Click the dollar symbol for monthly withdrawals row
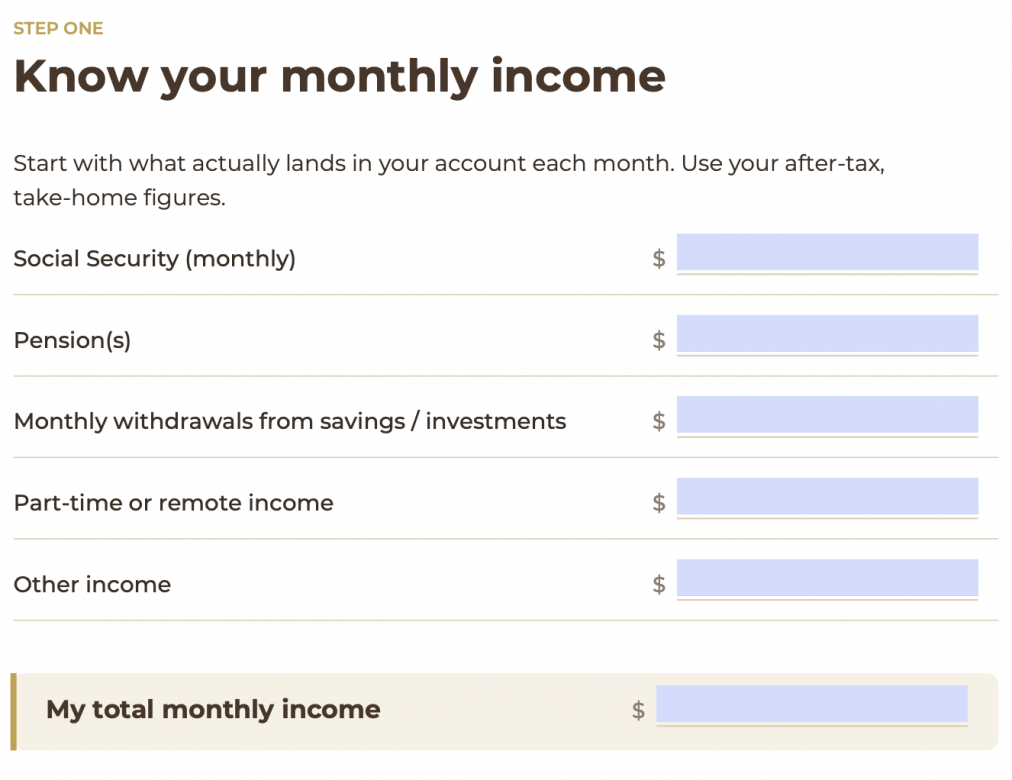The width and height of the screenshot is (1012, 780). [x=658, y=421]
